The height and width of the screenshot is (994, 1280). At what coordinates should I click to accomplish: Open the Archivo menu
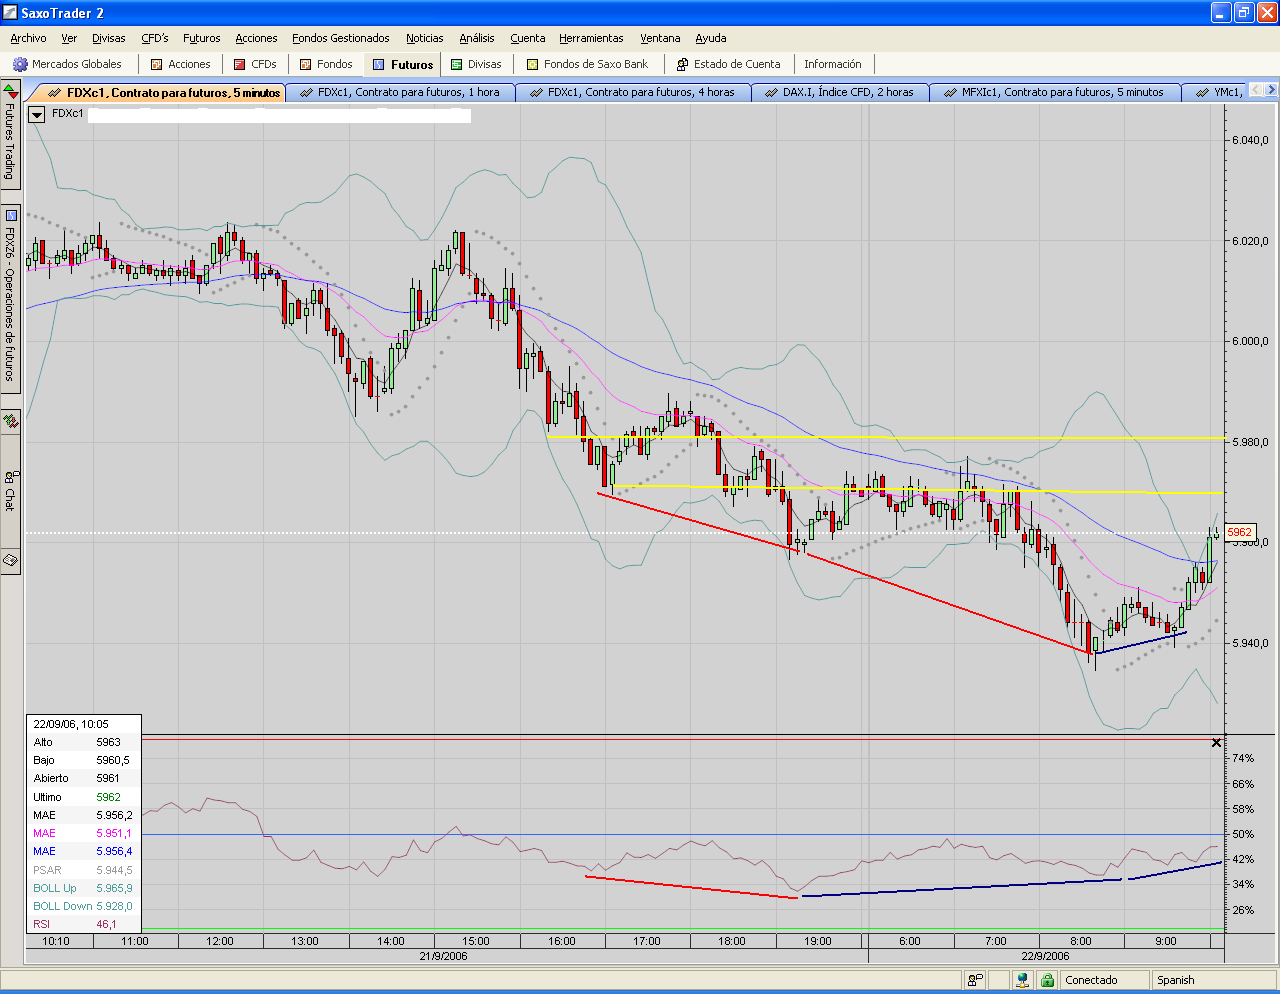(x=28, y=38)
